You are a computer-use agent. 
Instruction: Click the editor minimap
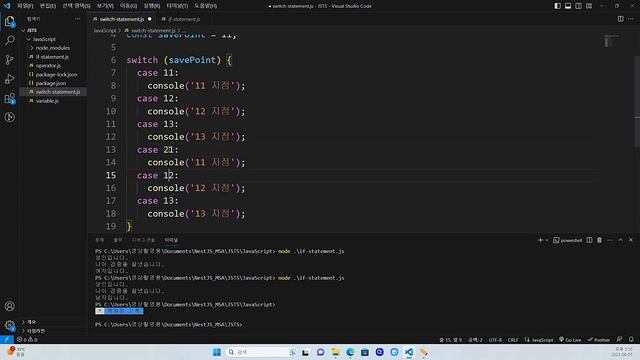tap(611, 41)
